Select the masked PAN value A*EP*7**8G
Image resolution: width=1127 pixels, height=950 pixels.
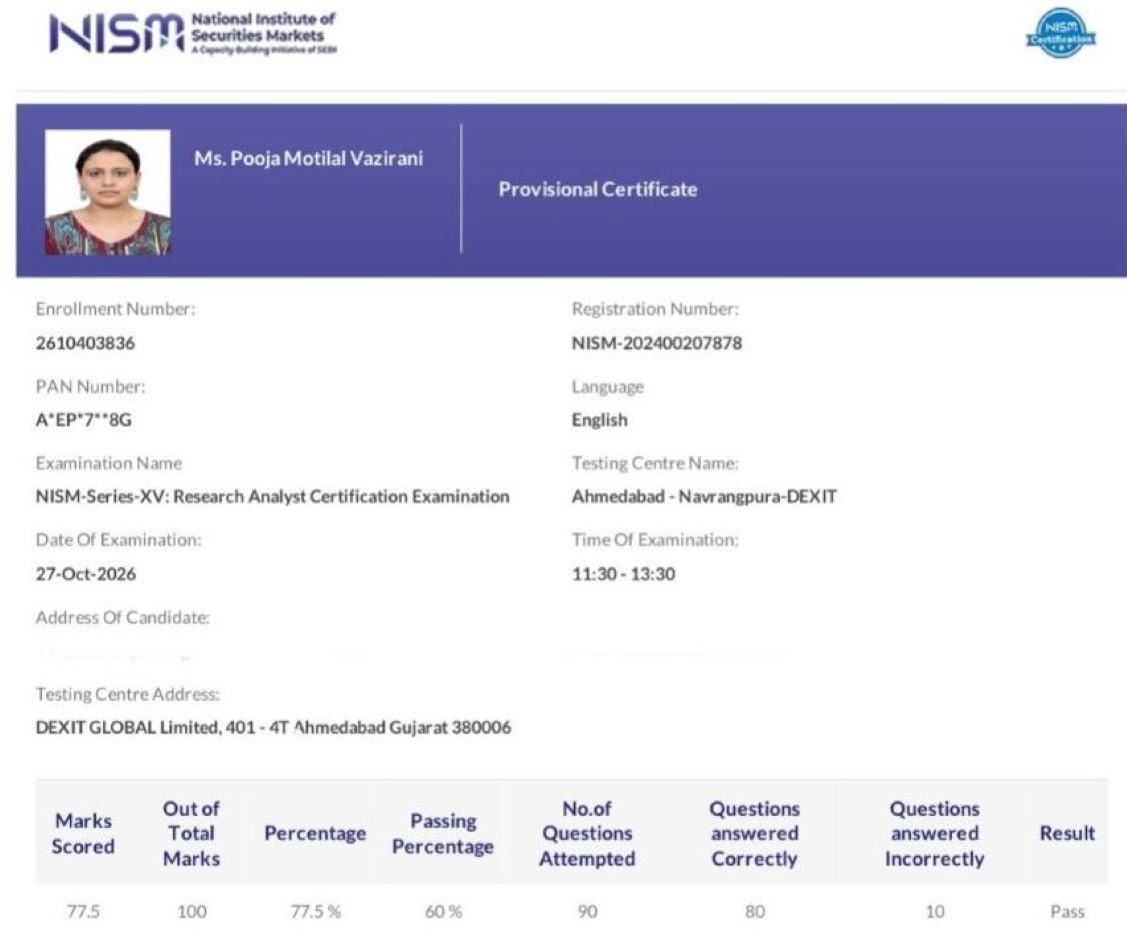[x=84, y=420]
